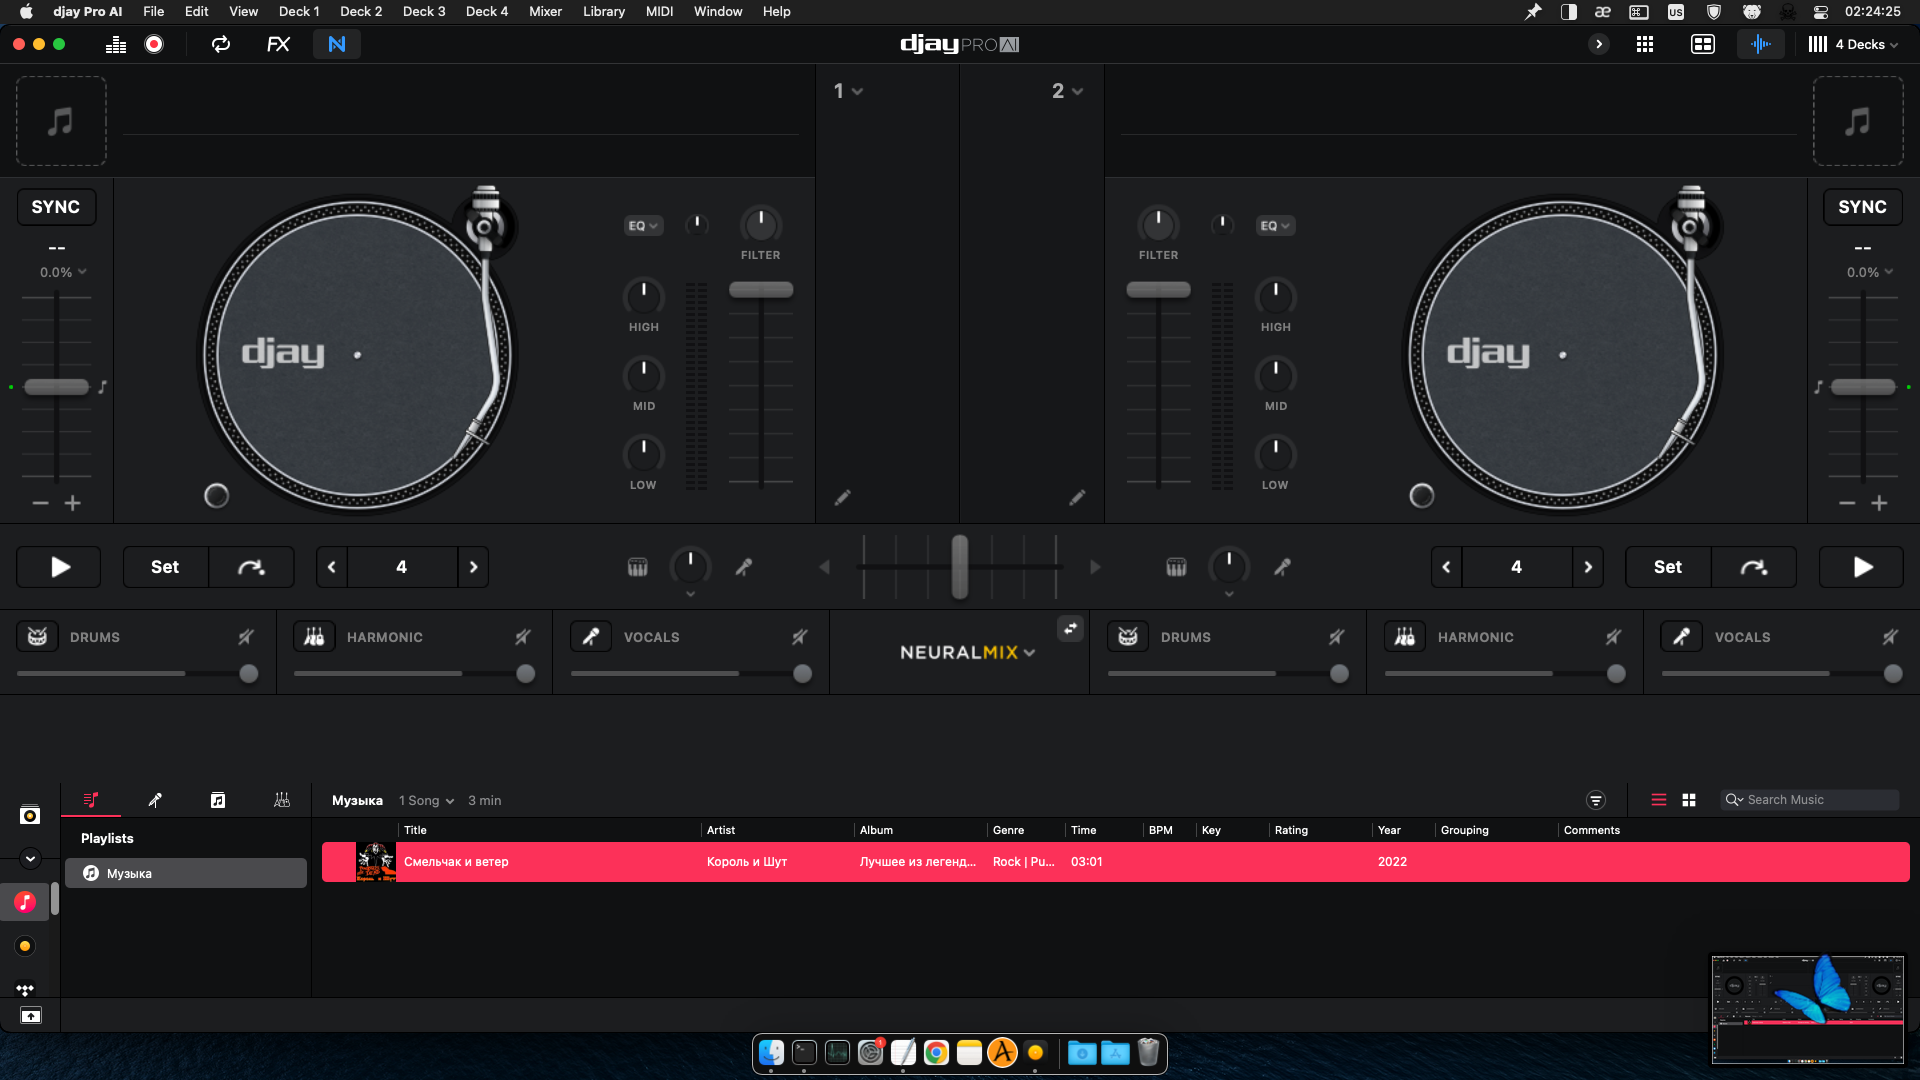Click the right-arrow expand button in toolbar
1920x1080 pixels.
click(1599, 44)
